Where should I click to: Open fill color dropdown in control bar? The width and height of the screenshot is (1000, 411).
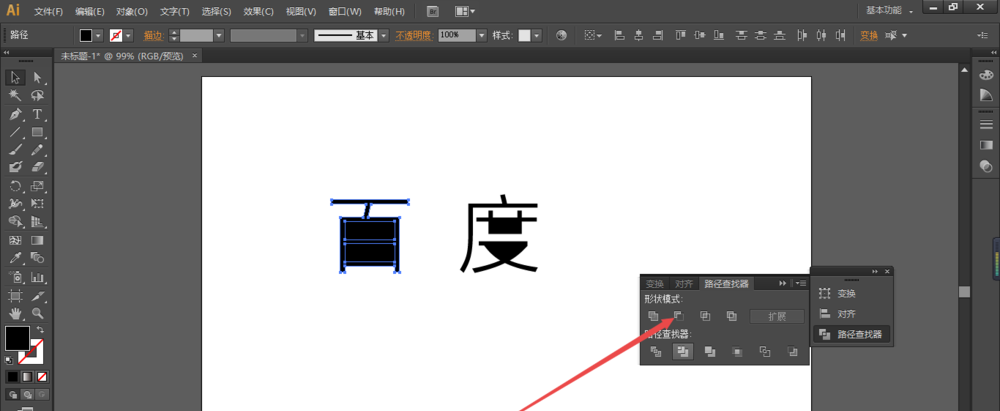click(x=98, y=36)
